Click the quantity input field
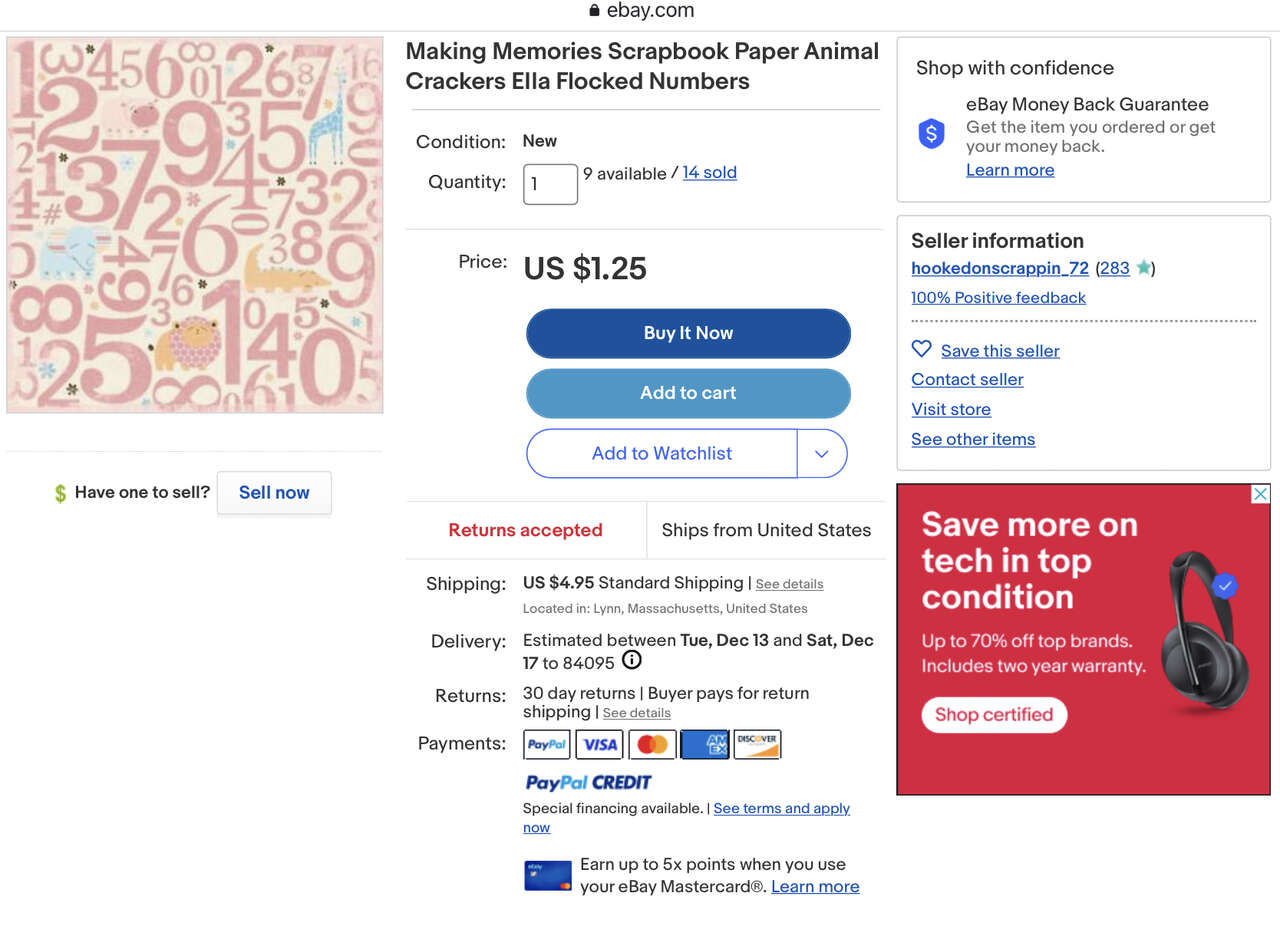Image resolution: width=1280 pixels, height=939 pixels. [550, 184]
